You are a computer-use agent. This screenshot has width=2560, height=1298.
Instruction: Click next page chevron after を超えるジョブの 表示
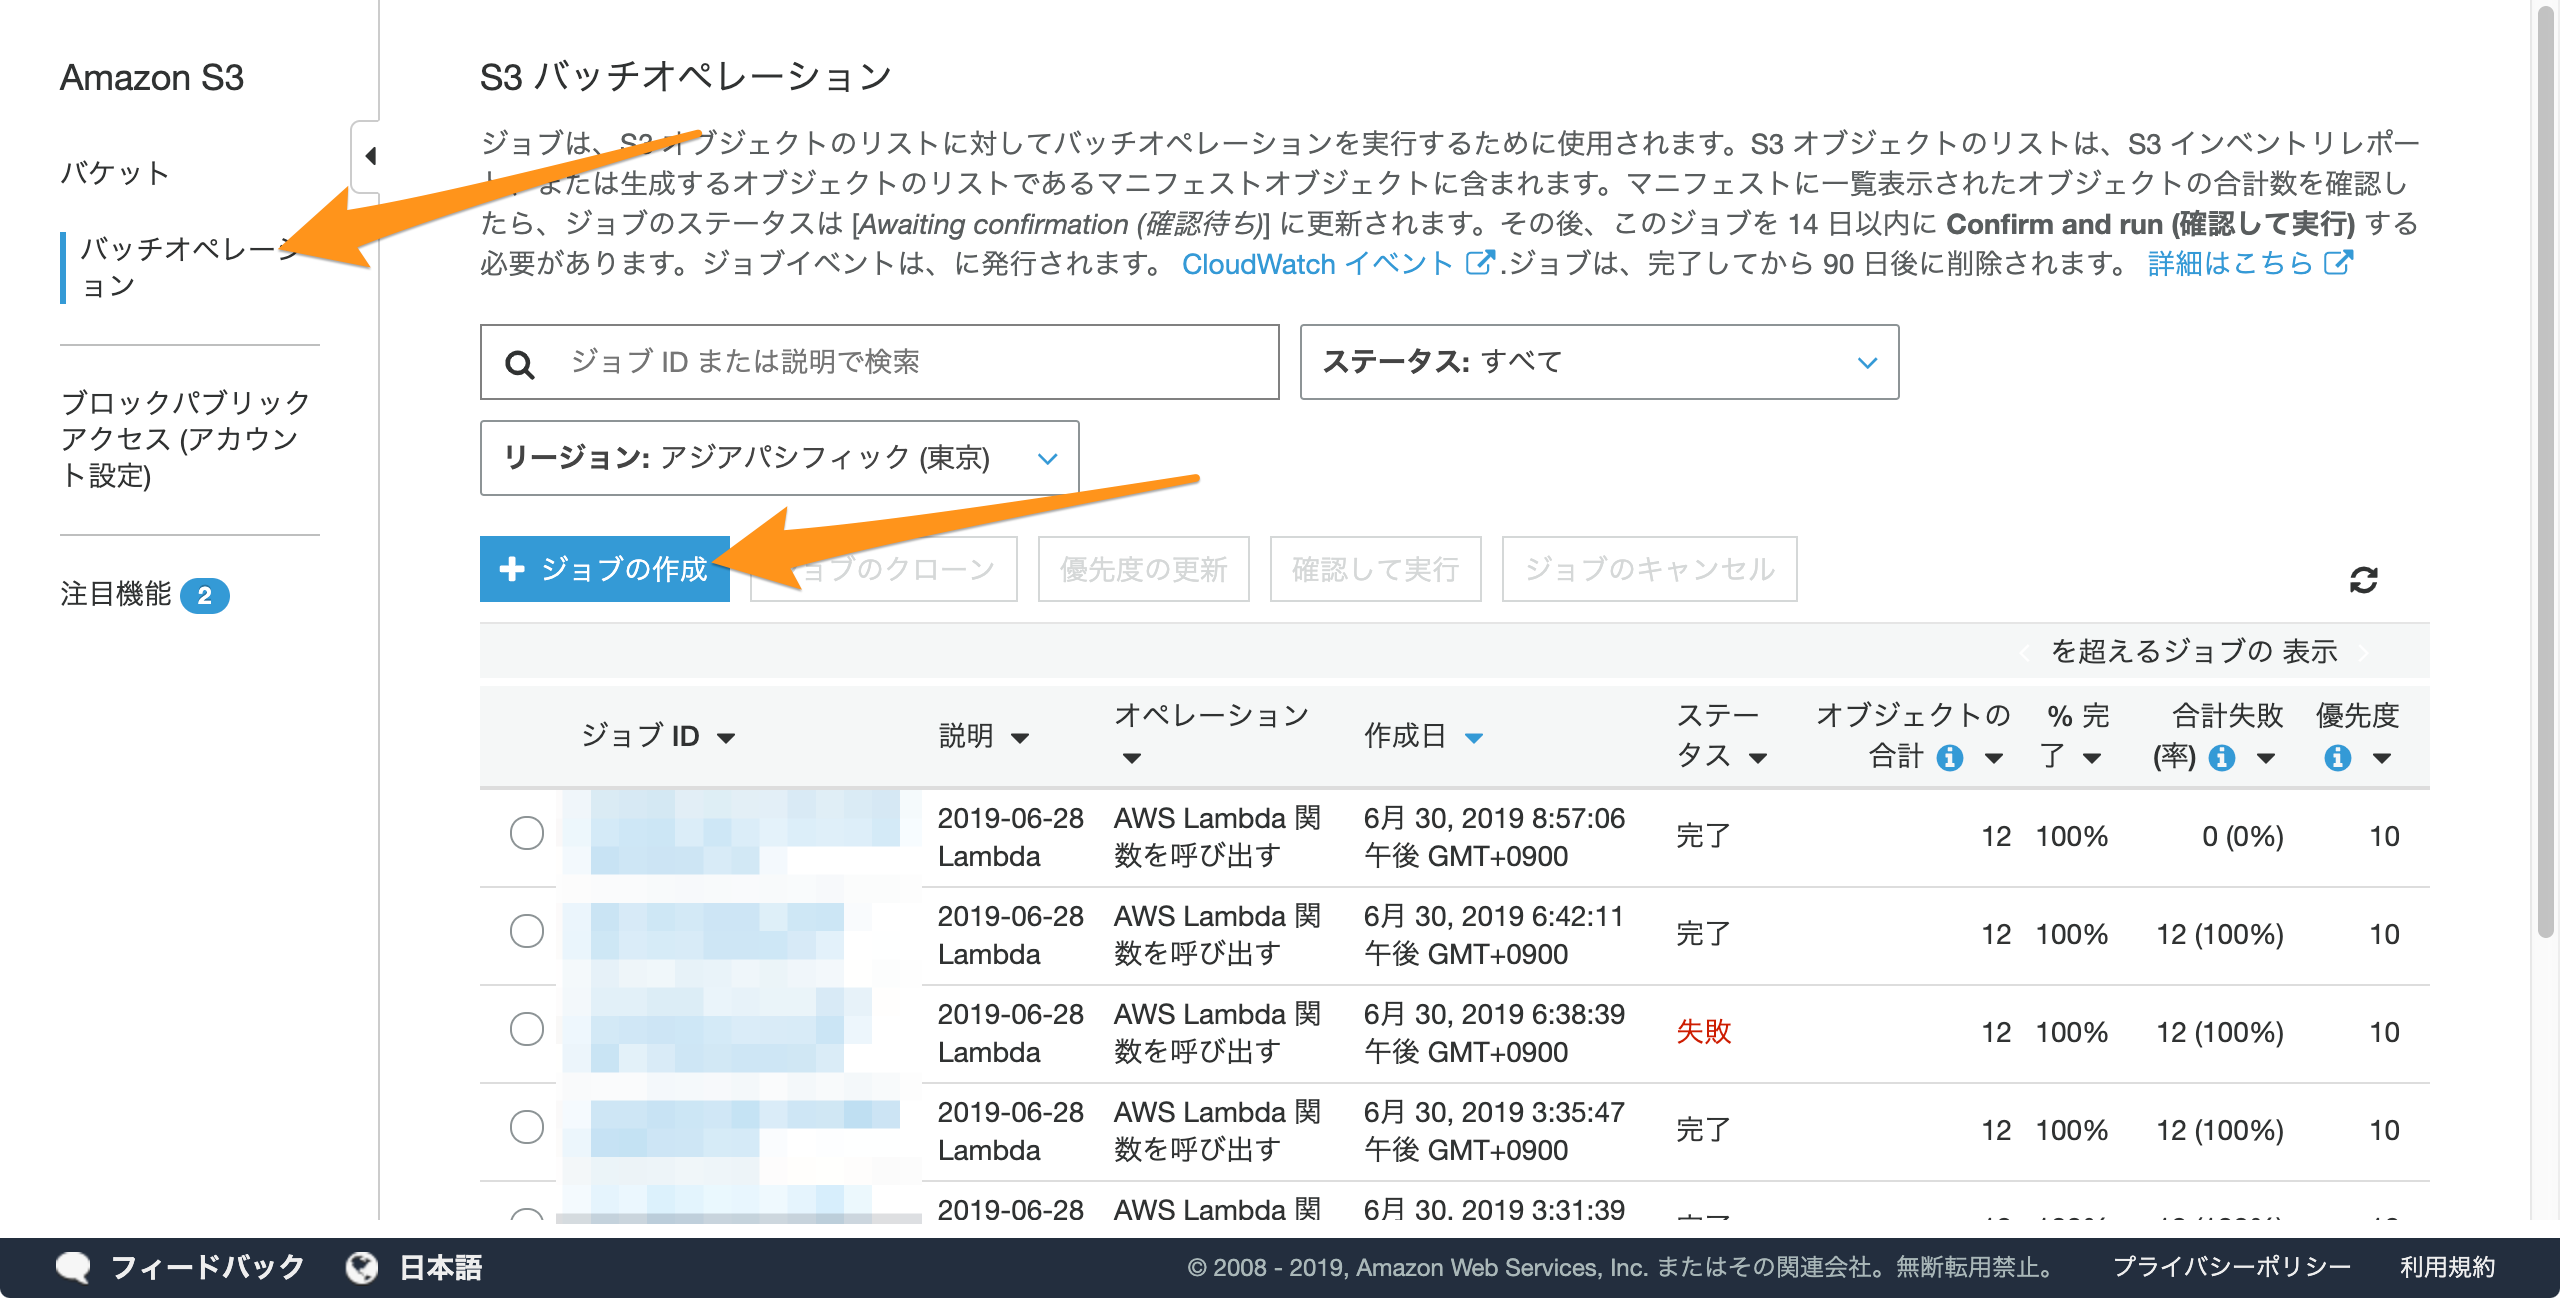pyautogui.click(x=2364, y=653)
